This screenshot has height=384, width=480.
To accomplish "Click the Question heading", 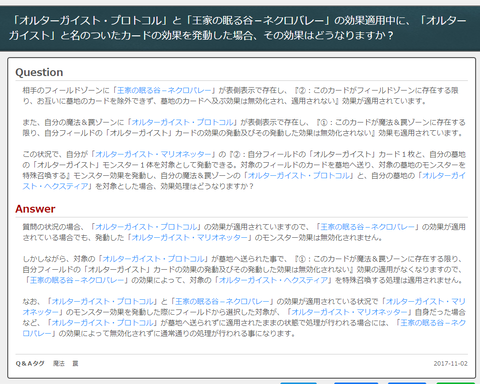I will [x=39, y=72].
